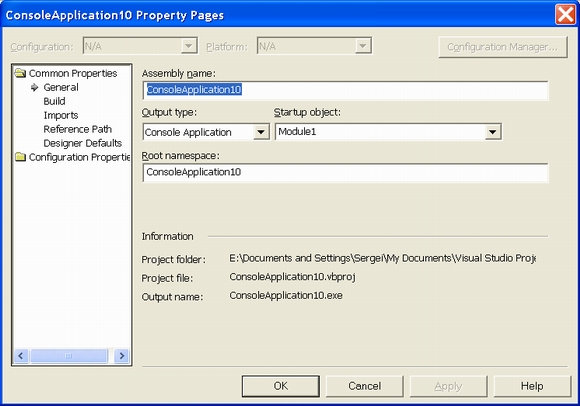The width and height of the screenshot is (580, 406).
Task: Select the Build page in tree
Action: tap(54, 101)
